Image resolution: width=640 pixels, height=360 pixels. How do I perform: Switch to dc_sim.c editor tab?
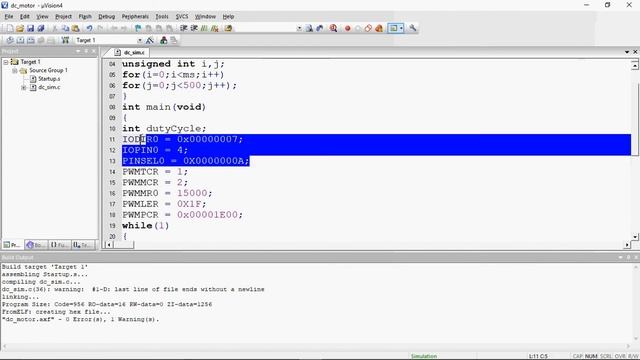coord(130,53)
